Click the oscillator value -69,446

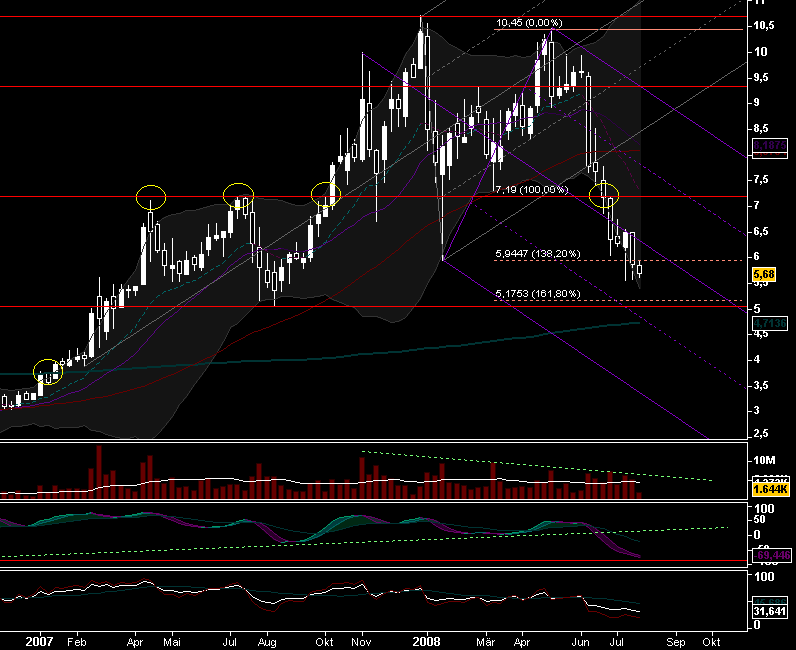(771, 555)
